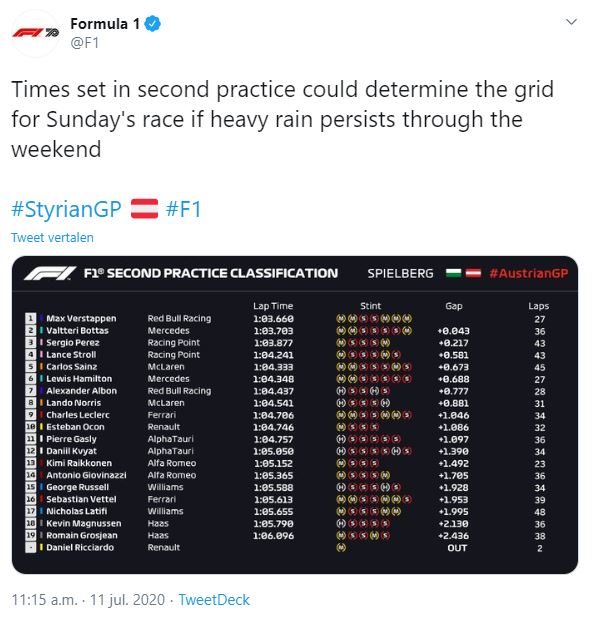594x622 pixels.
Task: Open the TweetDeck source link
Action: tap(214, 600)
